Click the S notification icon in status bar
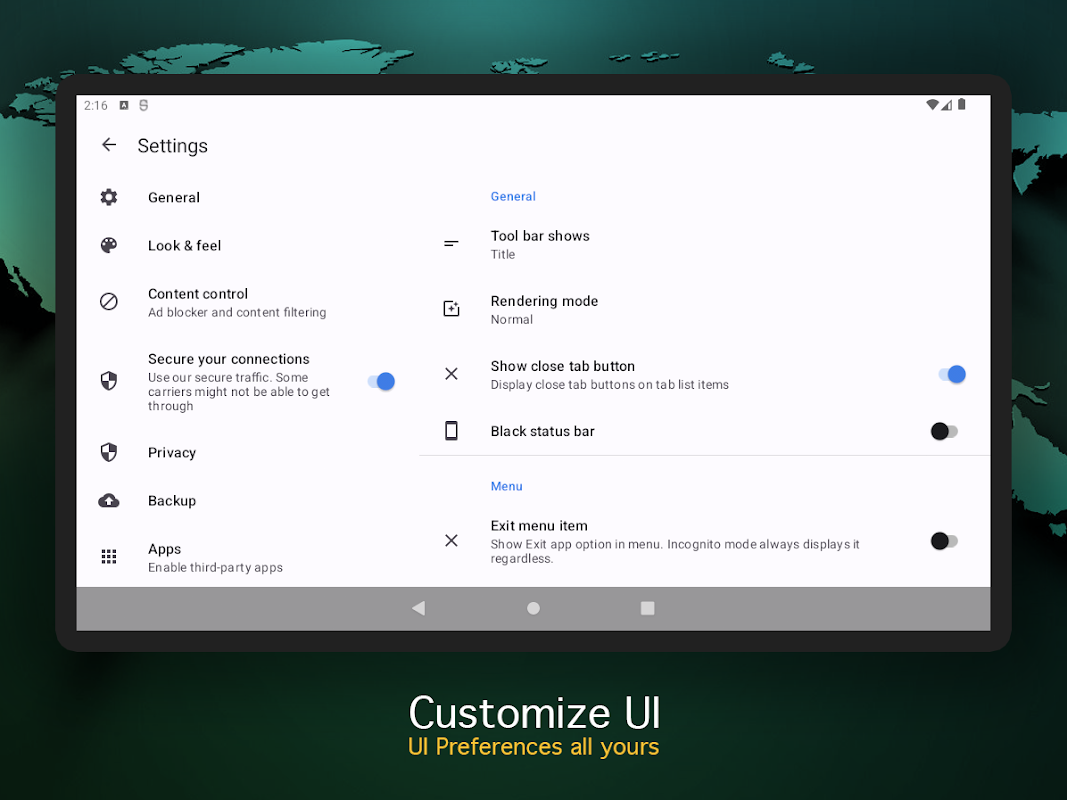Viewport: 1067px width, 800px height. (144, 105)
